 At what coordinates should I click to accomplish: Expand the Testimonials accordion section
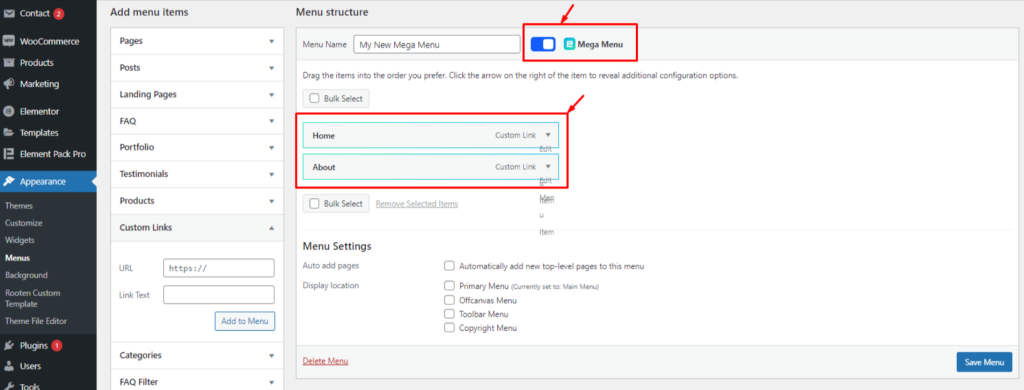[x=197, y=174]
